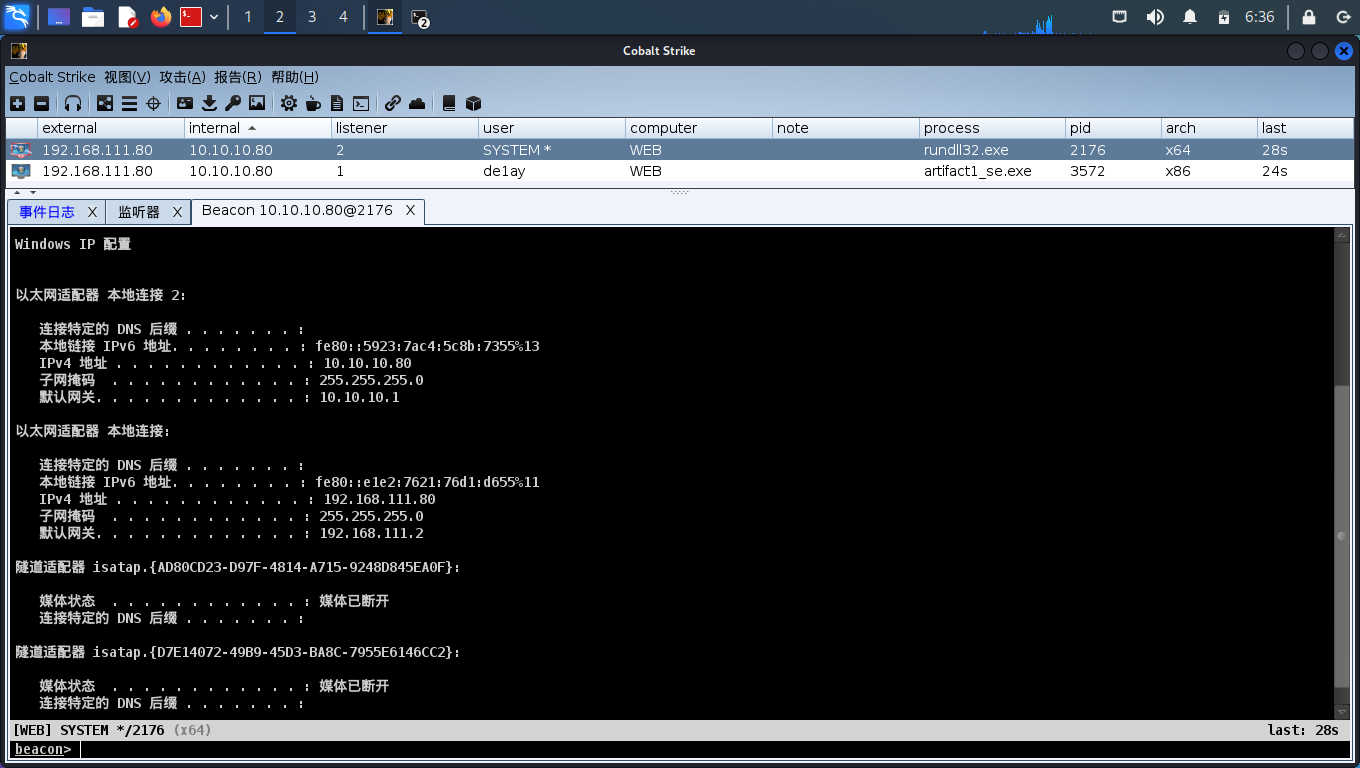The height and width of the screenshot is (768, 1360).
Task: Sort sessions by the pid column
Action: pyautogui.click(x=1113, y=128)
